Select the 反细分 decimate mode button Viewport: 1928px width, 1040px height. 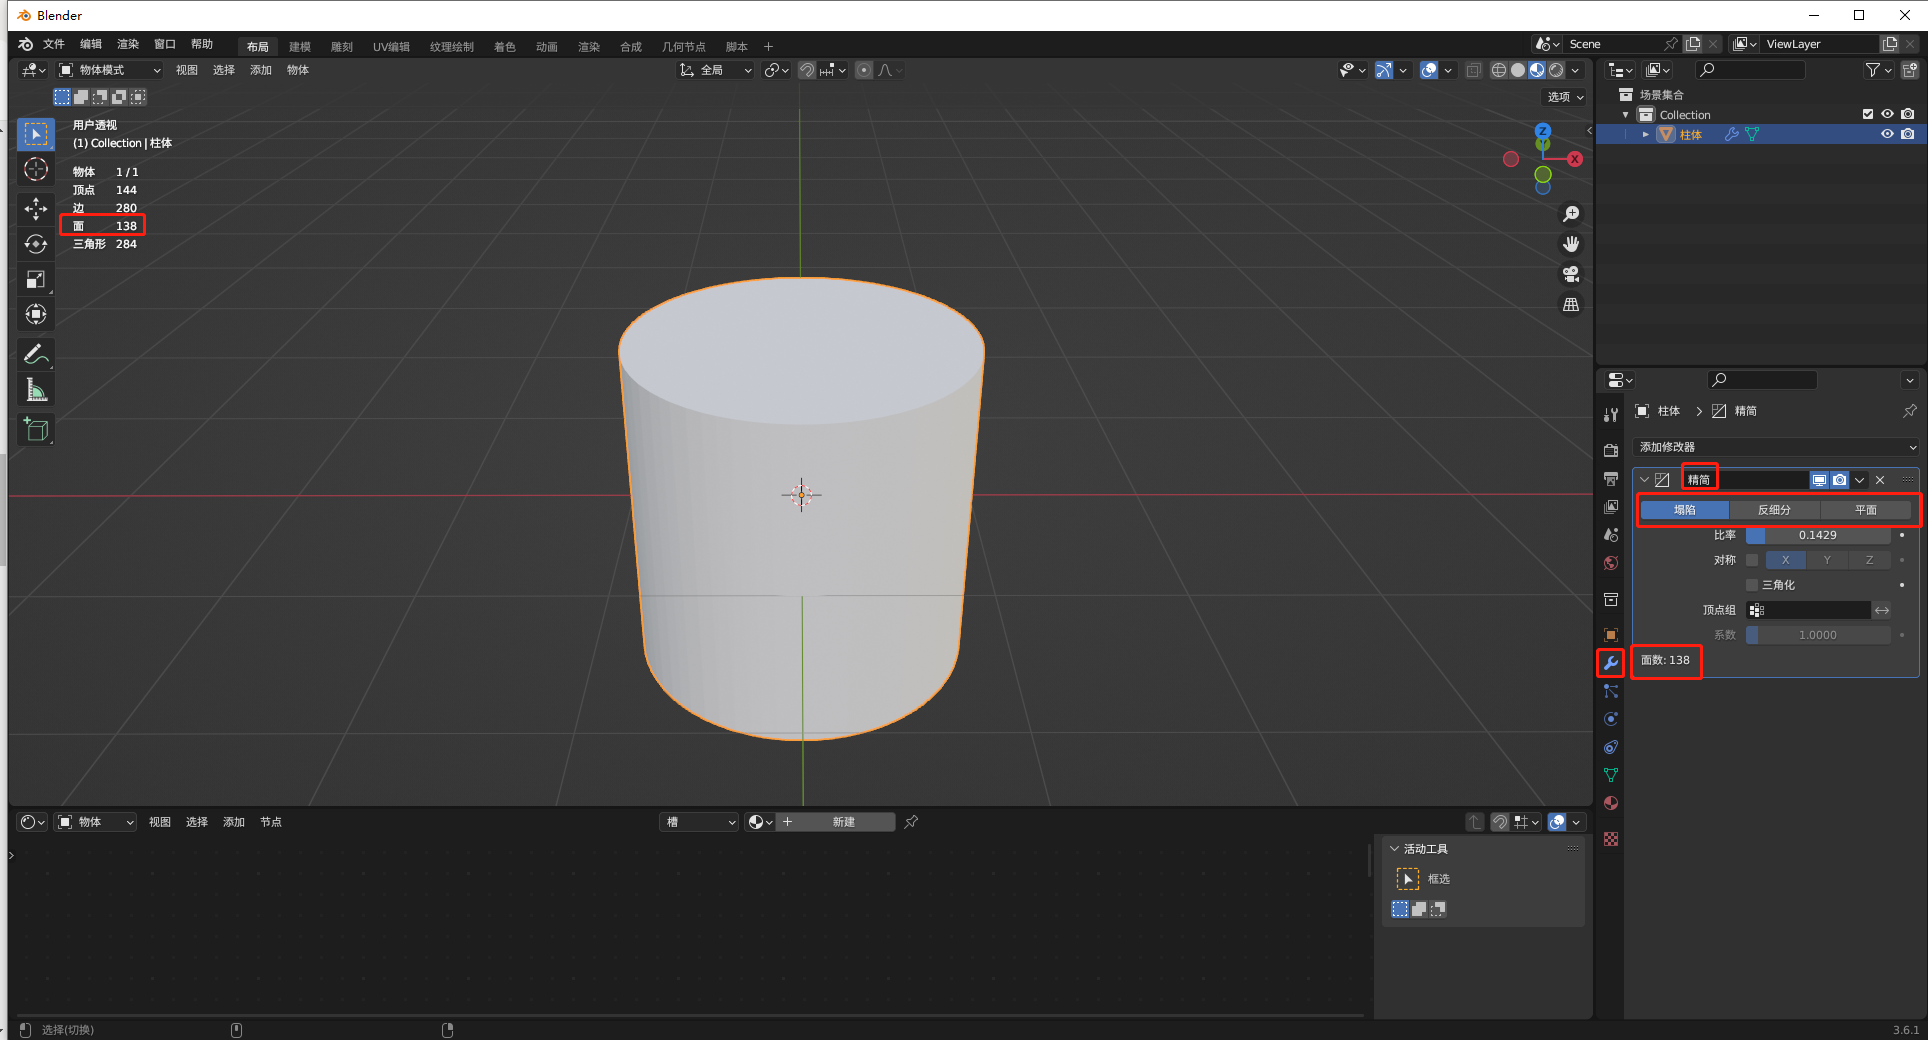pyautogui.click(x=1774, y=510)
